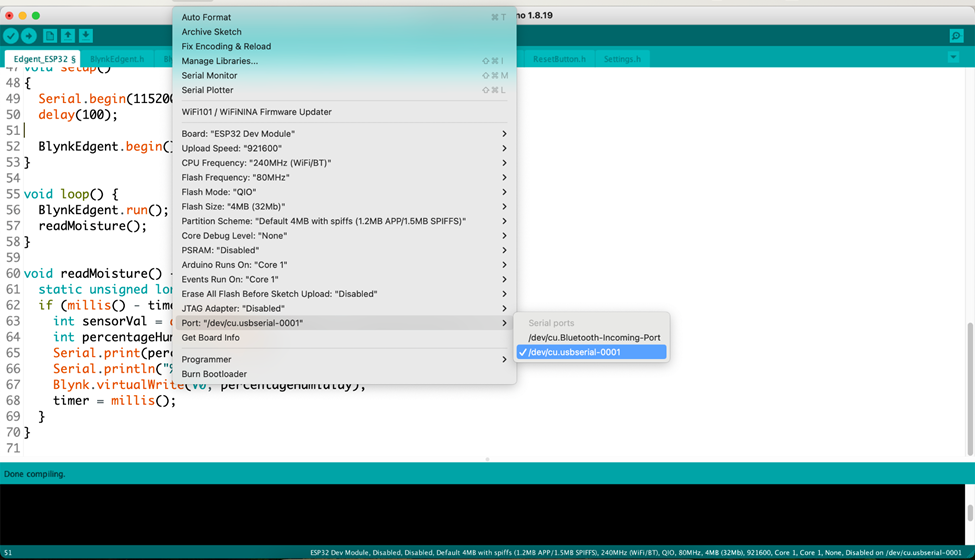Switch to the Edgent_ESP32 tab
This screenshot has height=560, width=975.
(x=44, y=59)
